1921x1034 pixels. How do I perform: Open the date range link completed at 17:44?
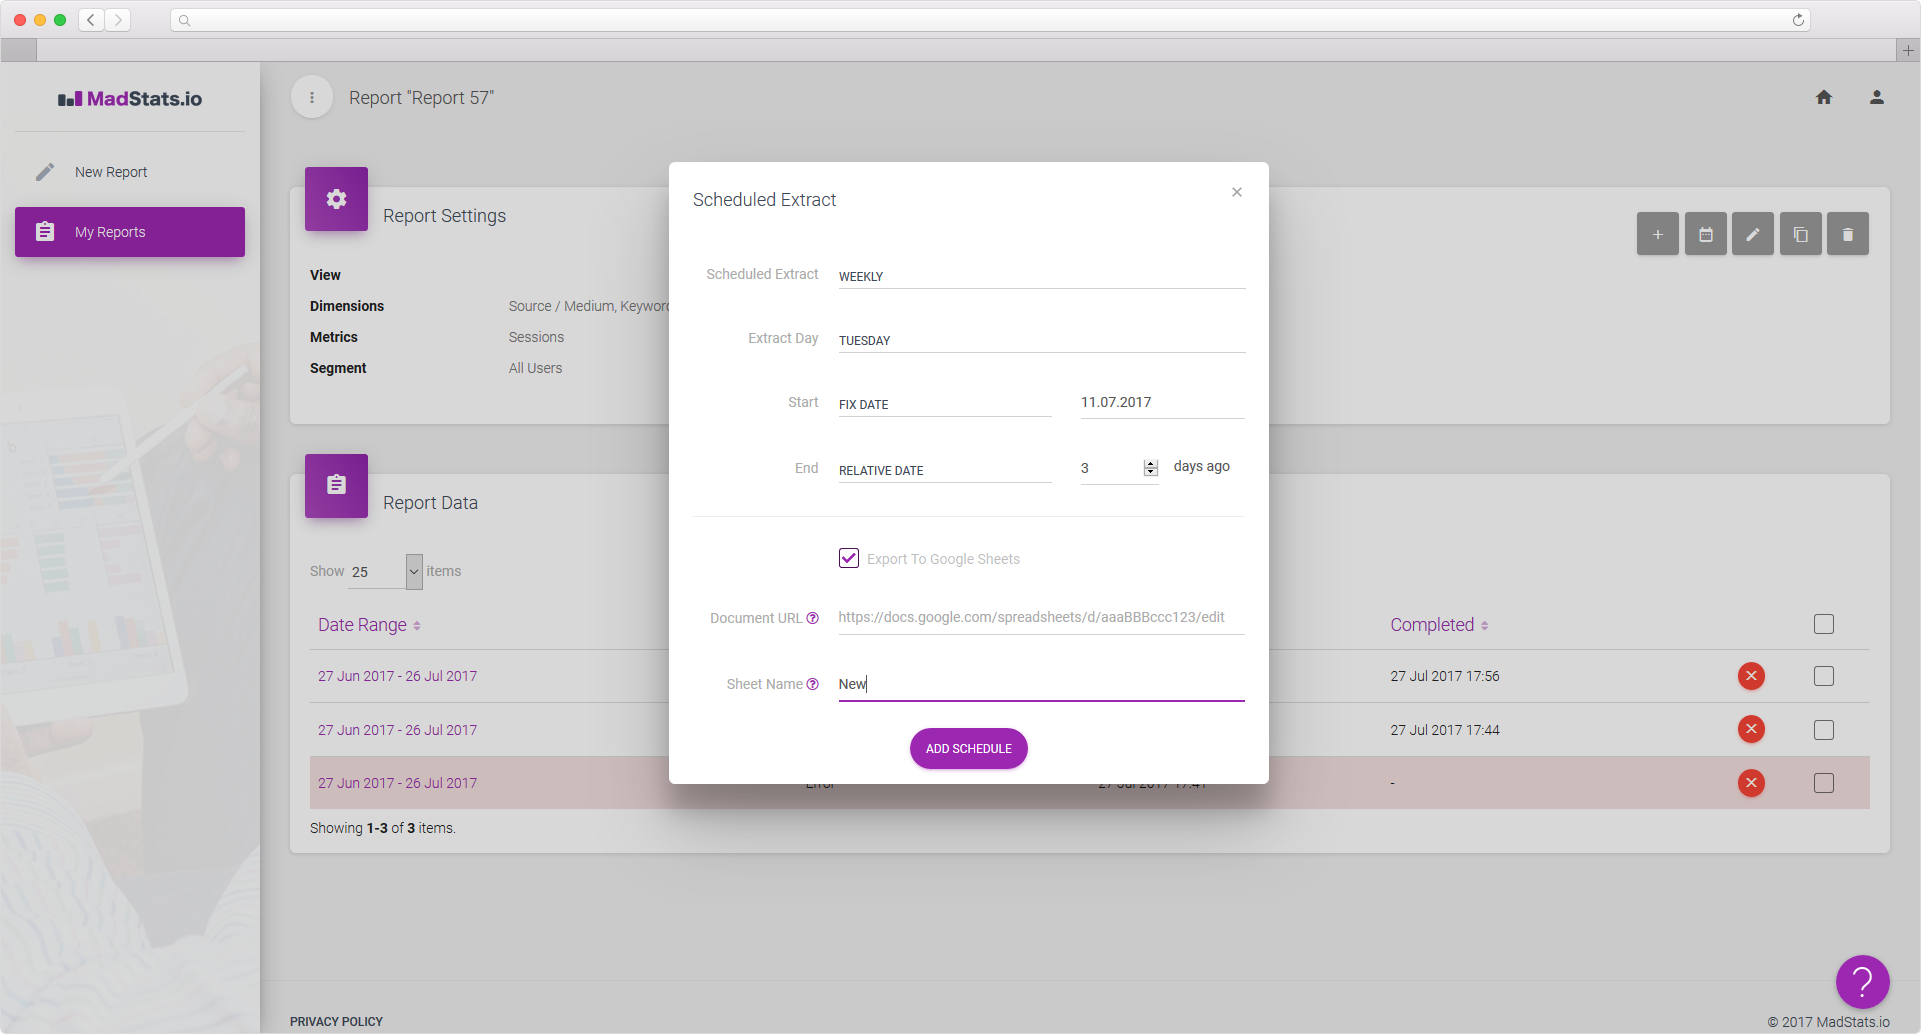(397, 730)
